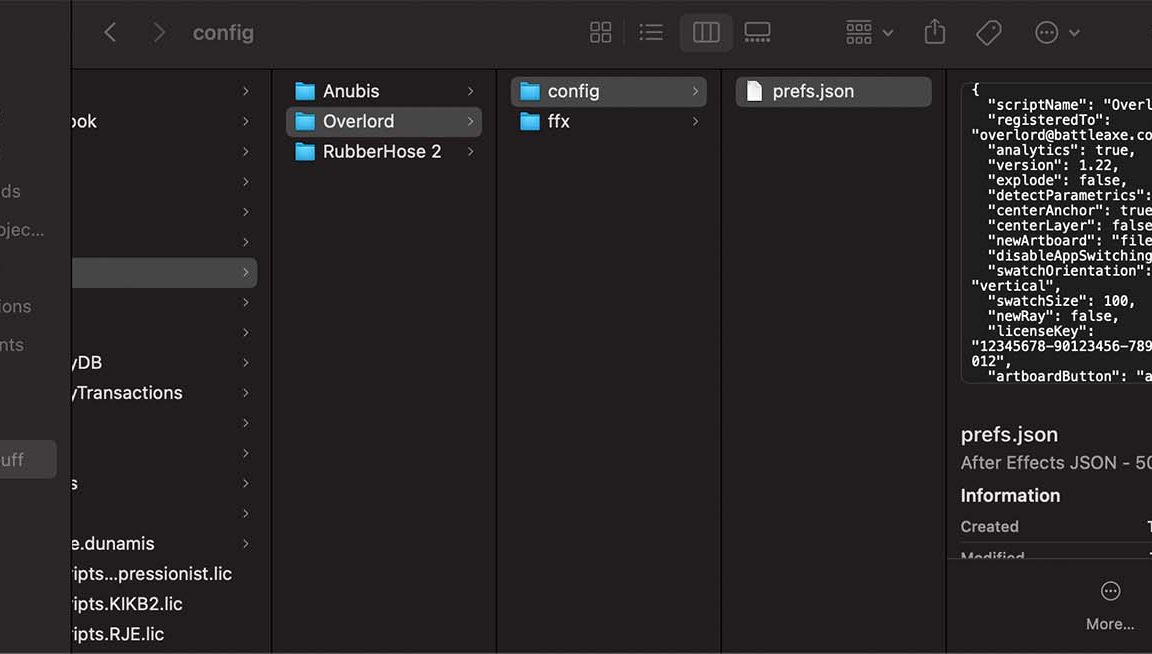Expand the Overlord folder chevron
The width and height of the screenshot is (1152, 654).
[470, 122]
